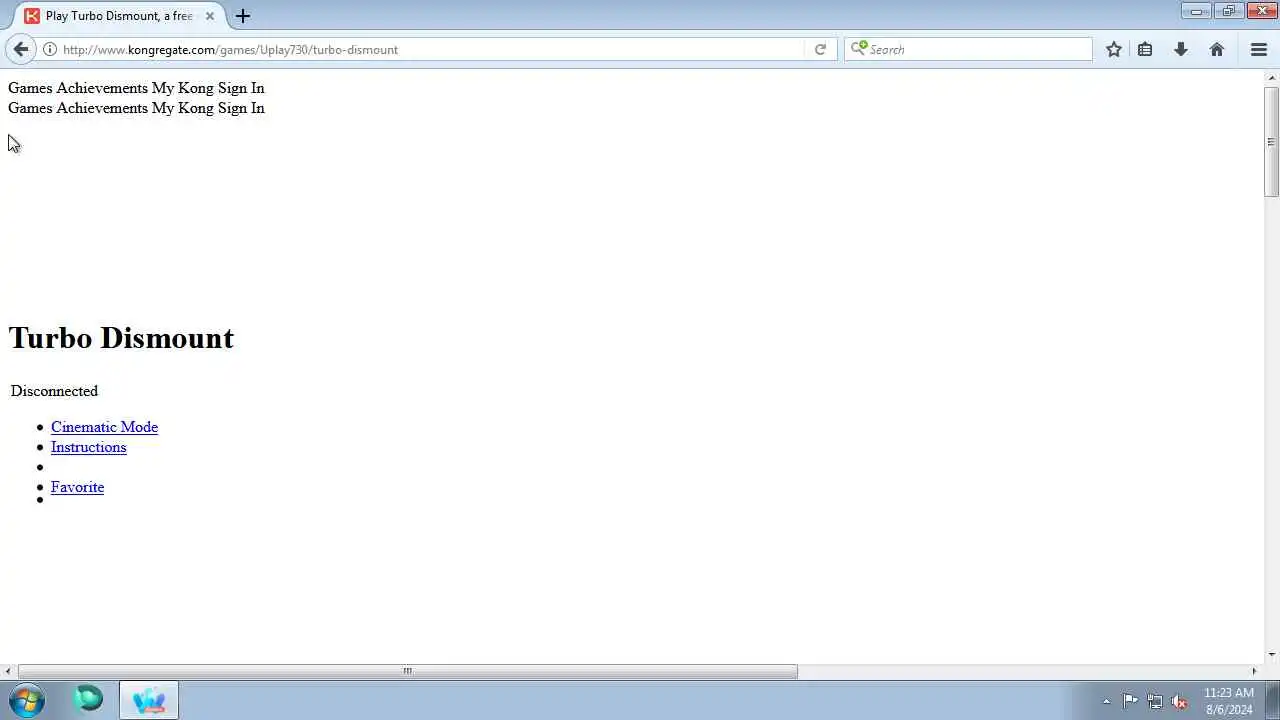Open the hamburger menu in Firefox
The height and width of the screenshot is (720, 1280).
pos(1259,49)
